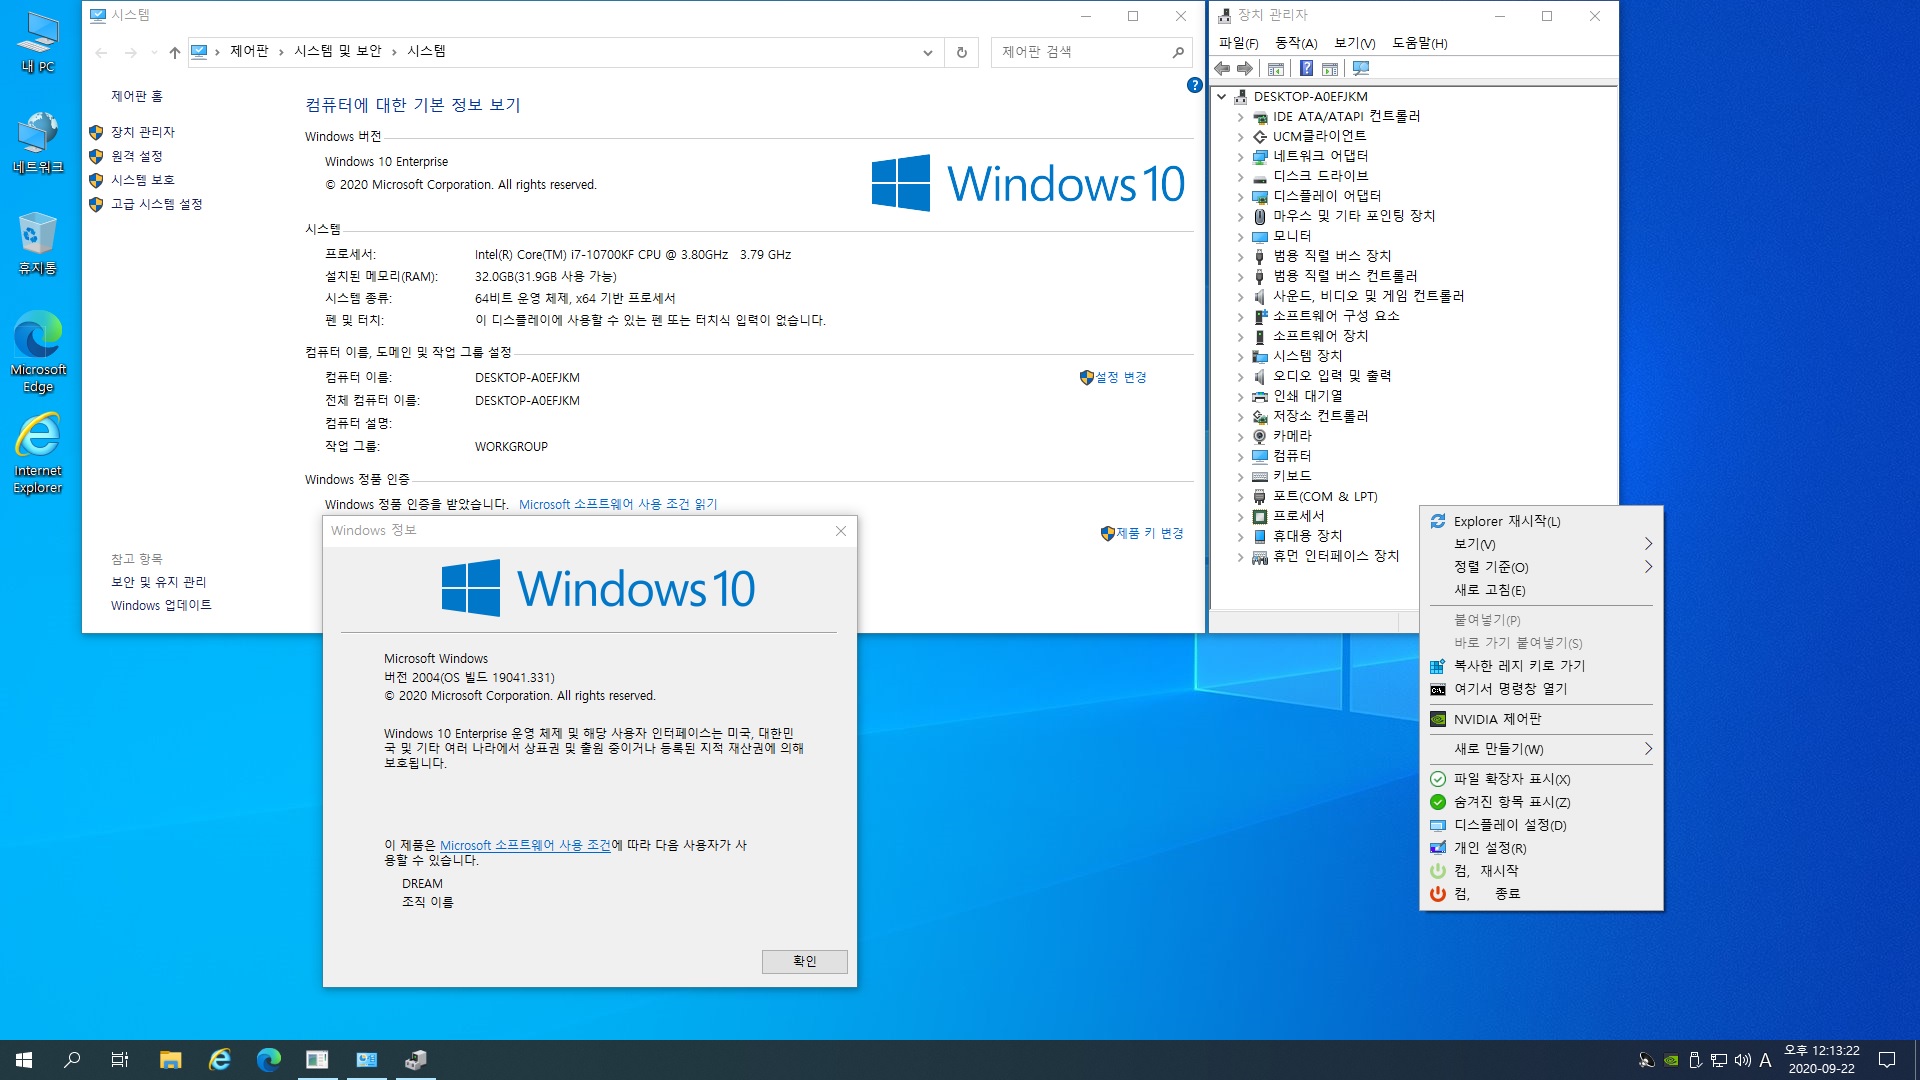Expand 보기(V) submenu in context menu
Image resolution: width=1920 pixels, height=1080 pixels.
[1541, 544]
